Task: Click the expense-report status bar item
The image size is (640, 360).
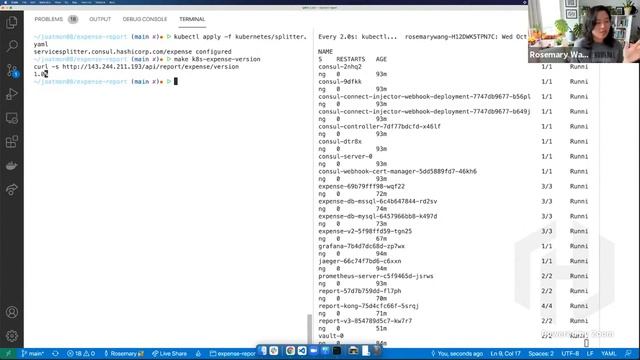Action: pos(233,354)
